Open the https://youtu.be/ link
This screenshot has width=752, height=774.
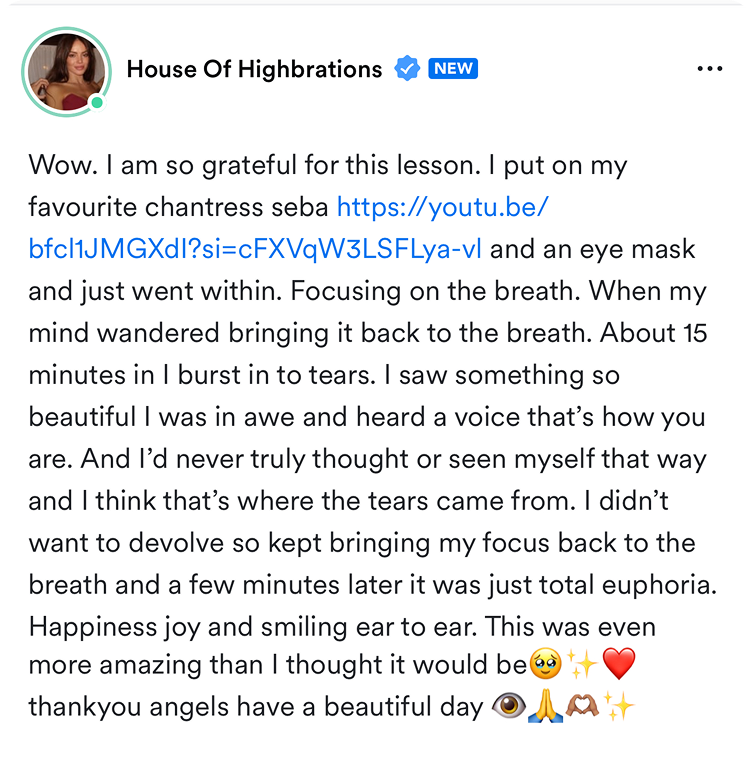442,207
